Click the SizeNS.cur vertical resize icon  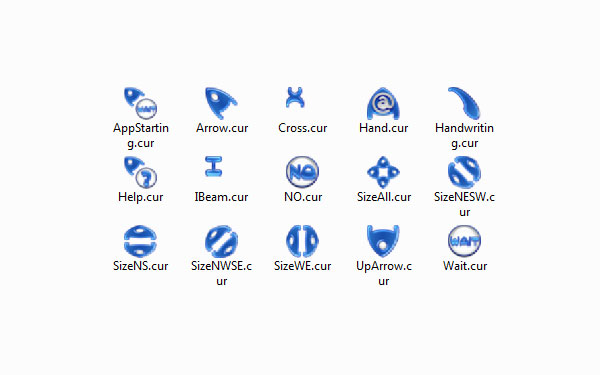140,241
